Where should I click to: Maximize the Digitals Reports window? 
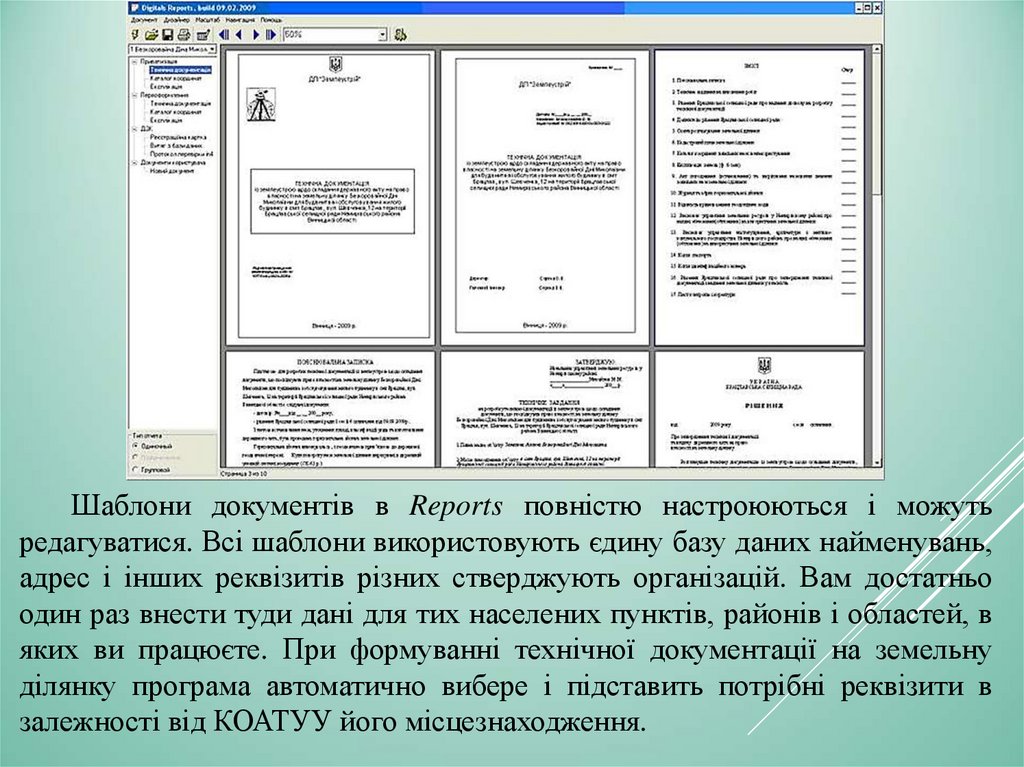pos(869,7)
